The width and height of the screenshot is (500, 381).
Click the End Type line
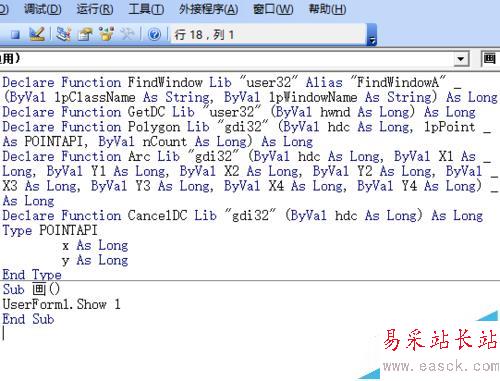click(32, 275)
